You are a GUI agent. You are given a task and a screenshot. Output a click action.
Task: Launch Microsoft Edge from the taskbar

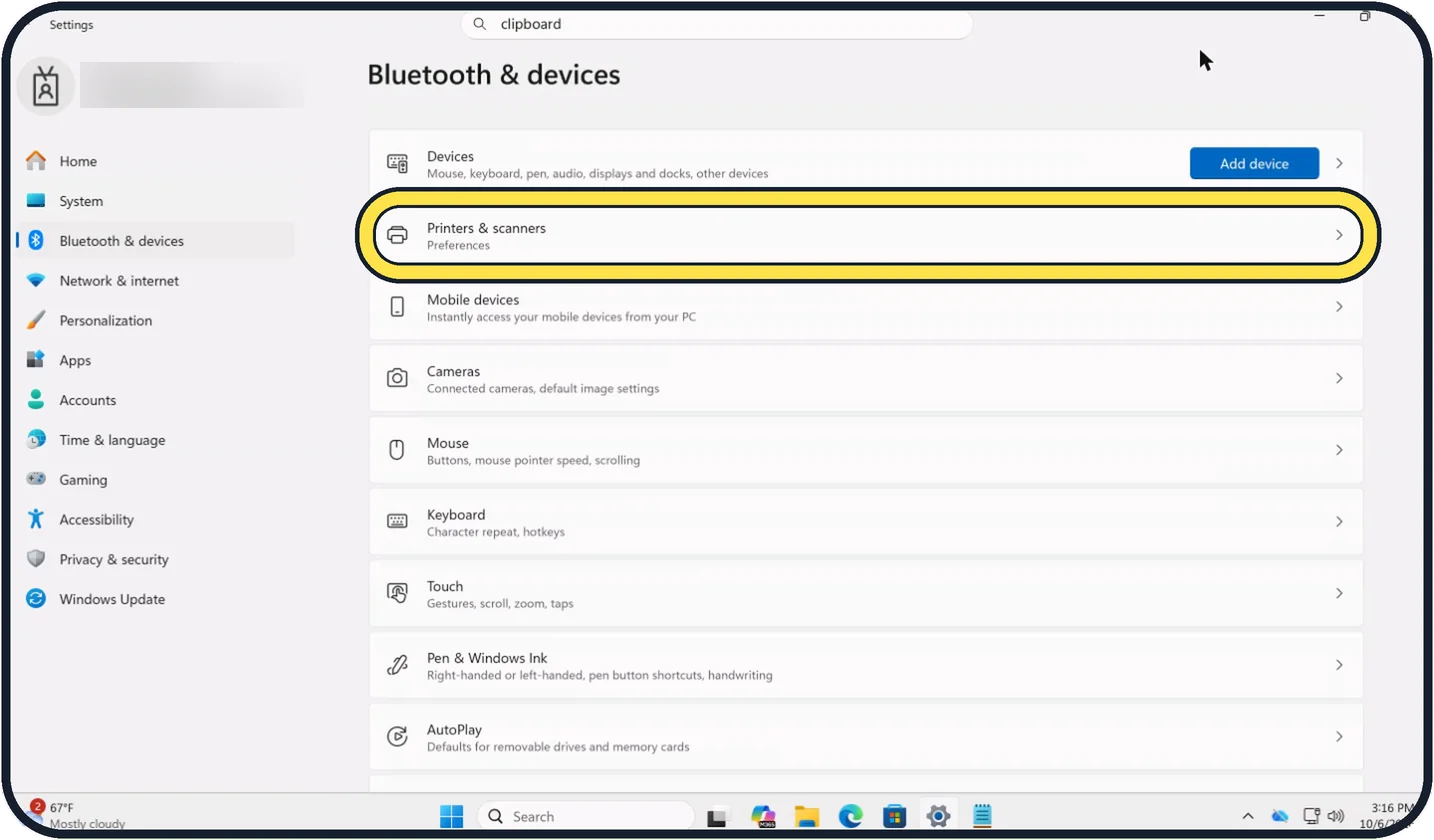pos(851,817)
